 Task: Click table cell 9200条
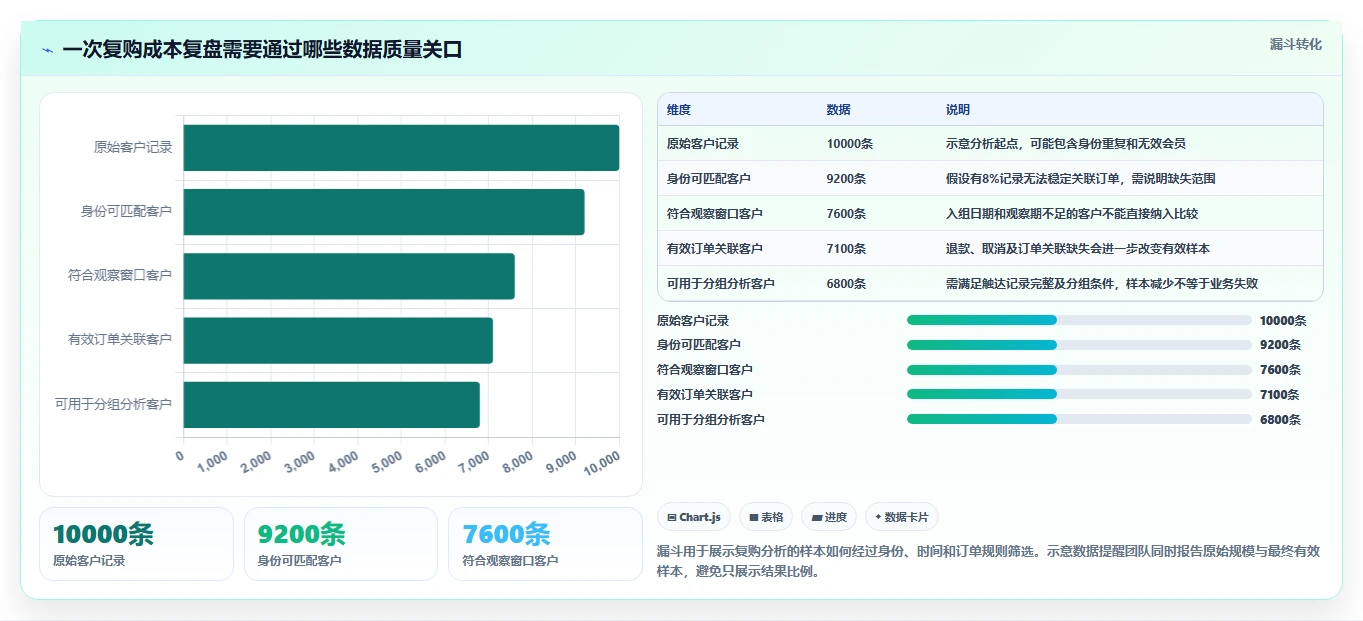point(847,179)
